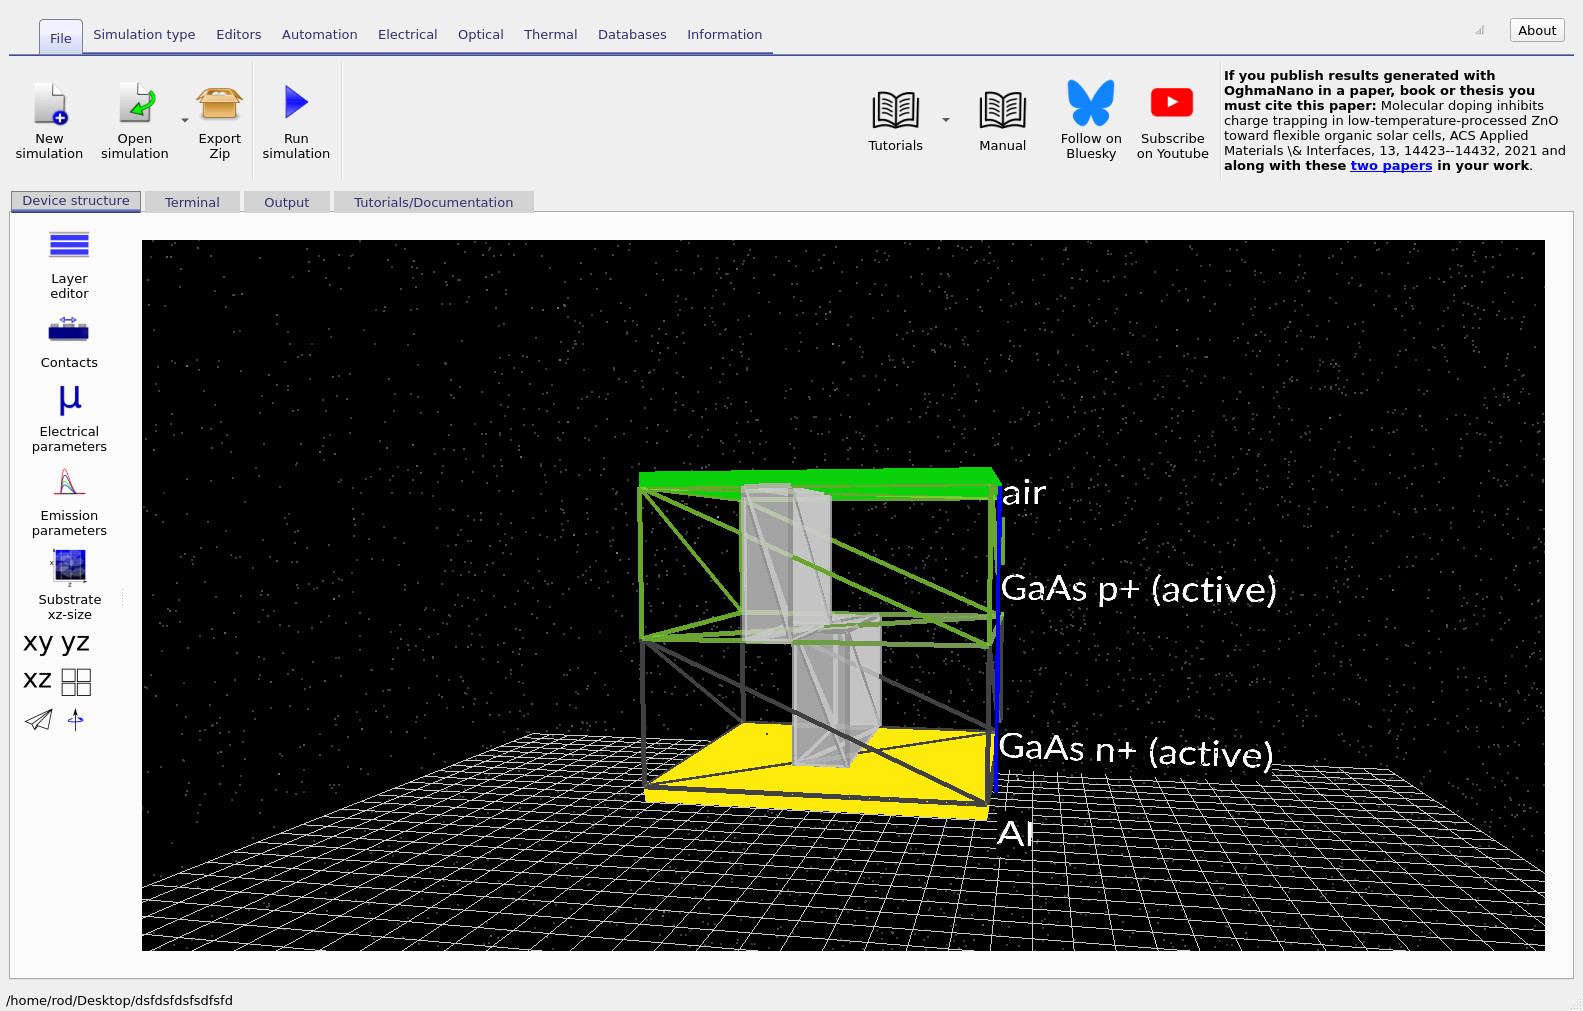Open the Layer editor
The image size is (1583, 1011).
69,245
